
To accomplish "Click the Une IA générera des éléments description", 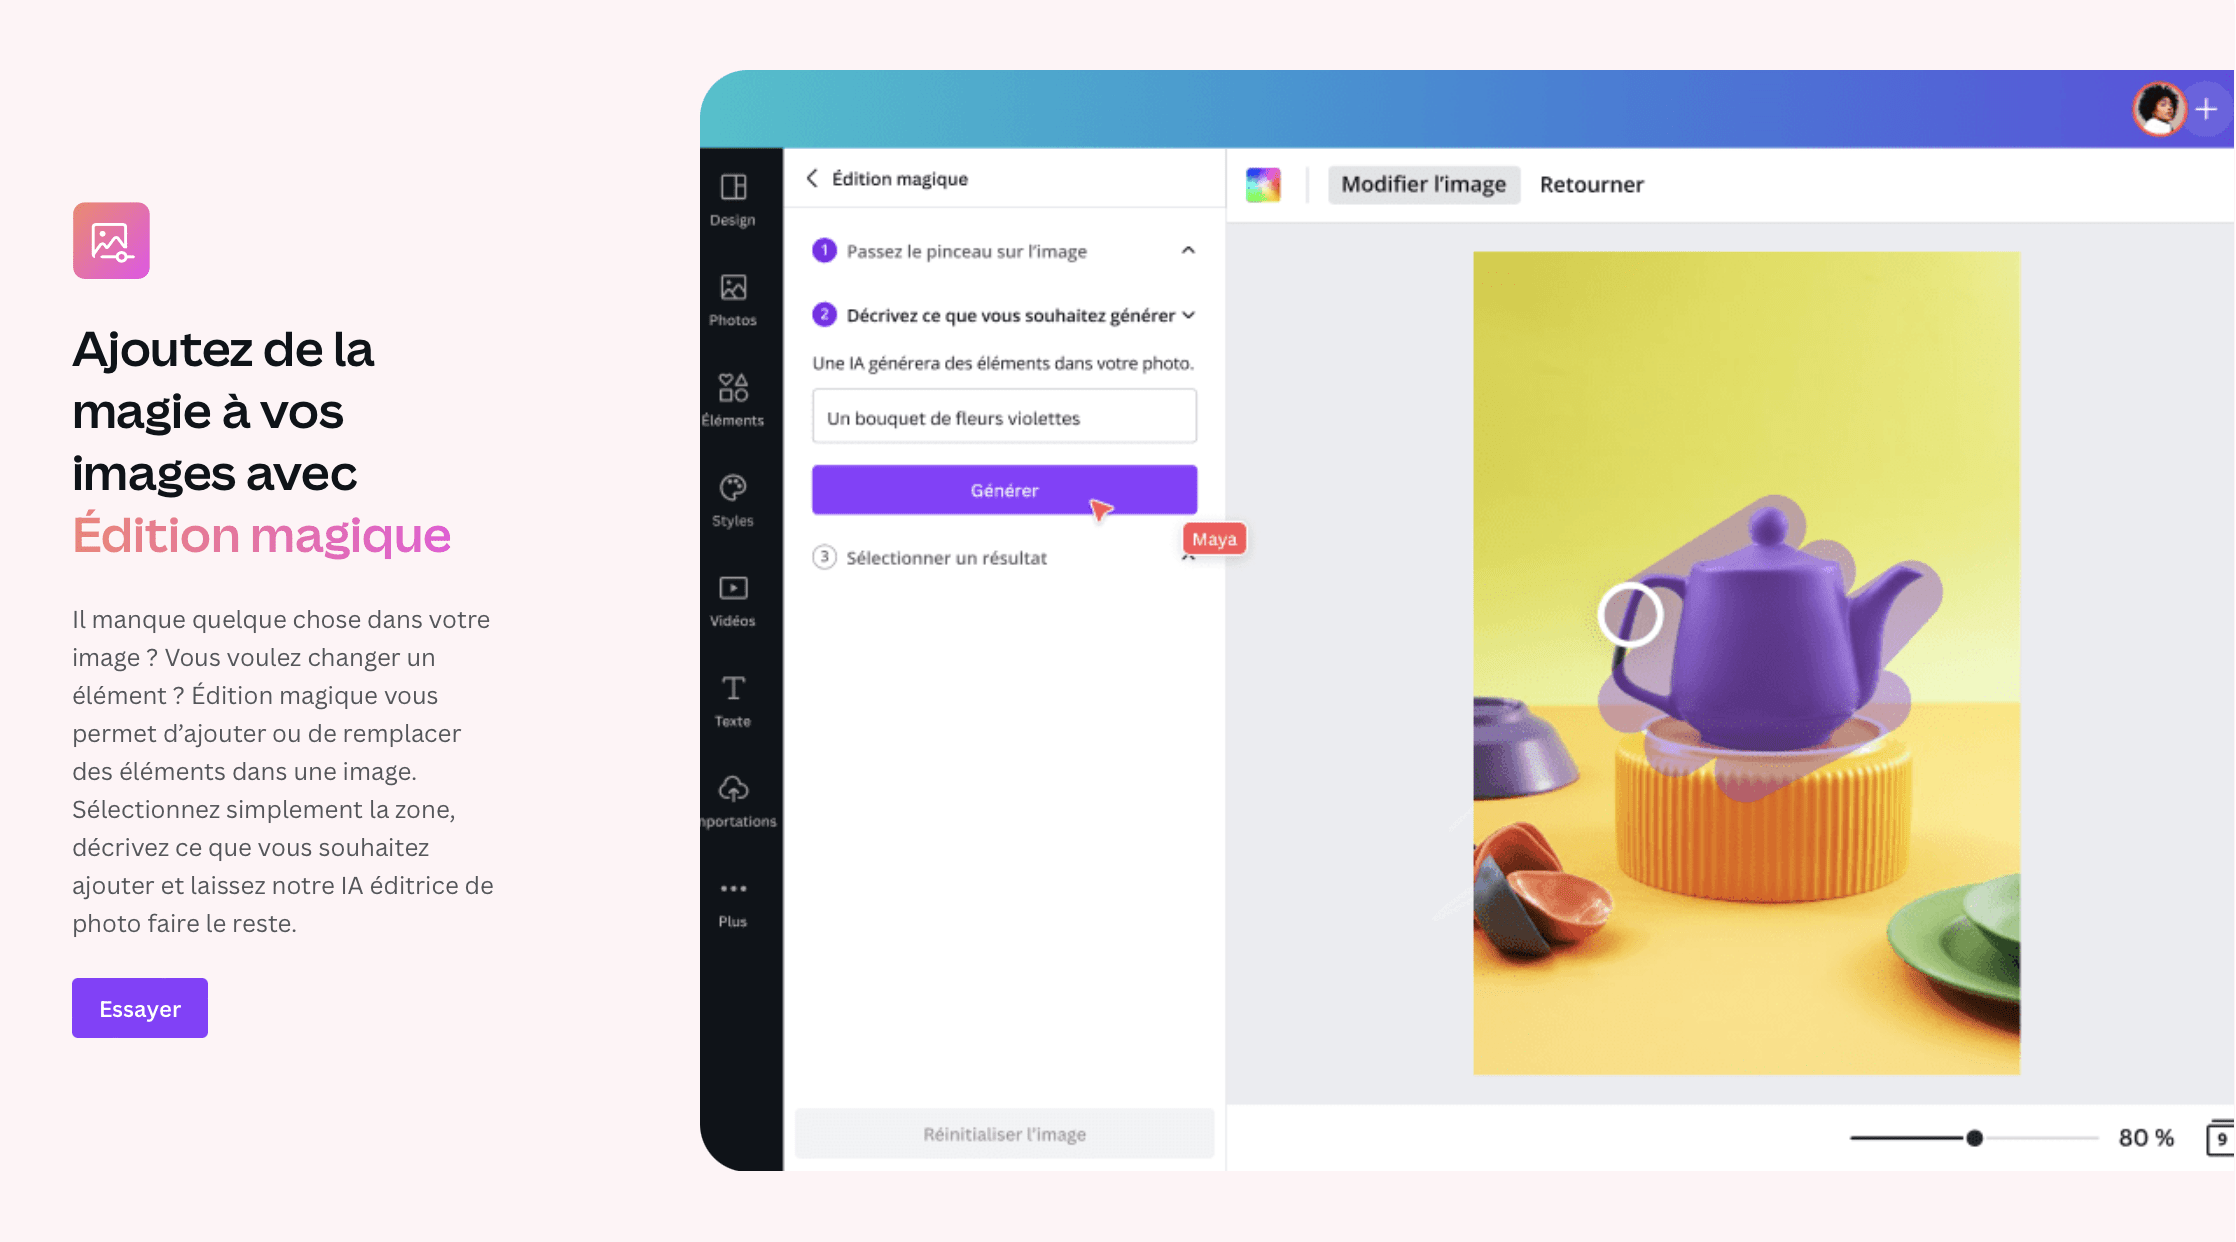I will [x=1003, y=363].
